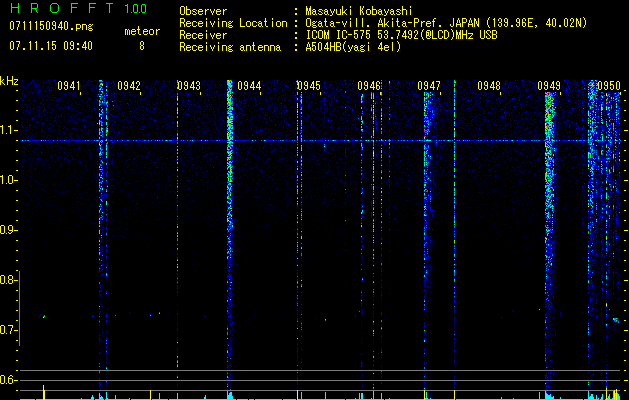The width and height of the screenshot is (629, 400).
Task: Click the 0945 time marker
Action: point(309,86)
